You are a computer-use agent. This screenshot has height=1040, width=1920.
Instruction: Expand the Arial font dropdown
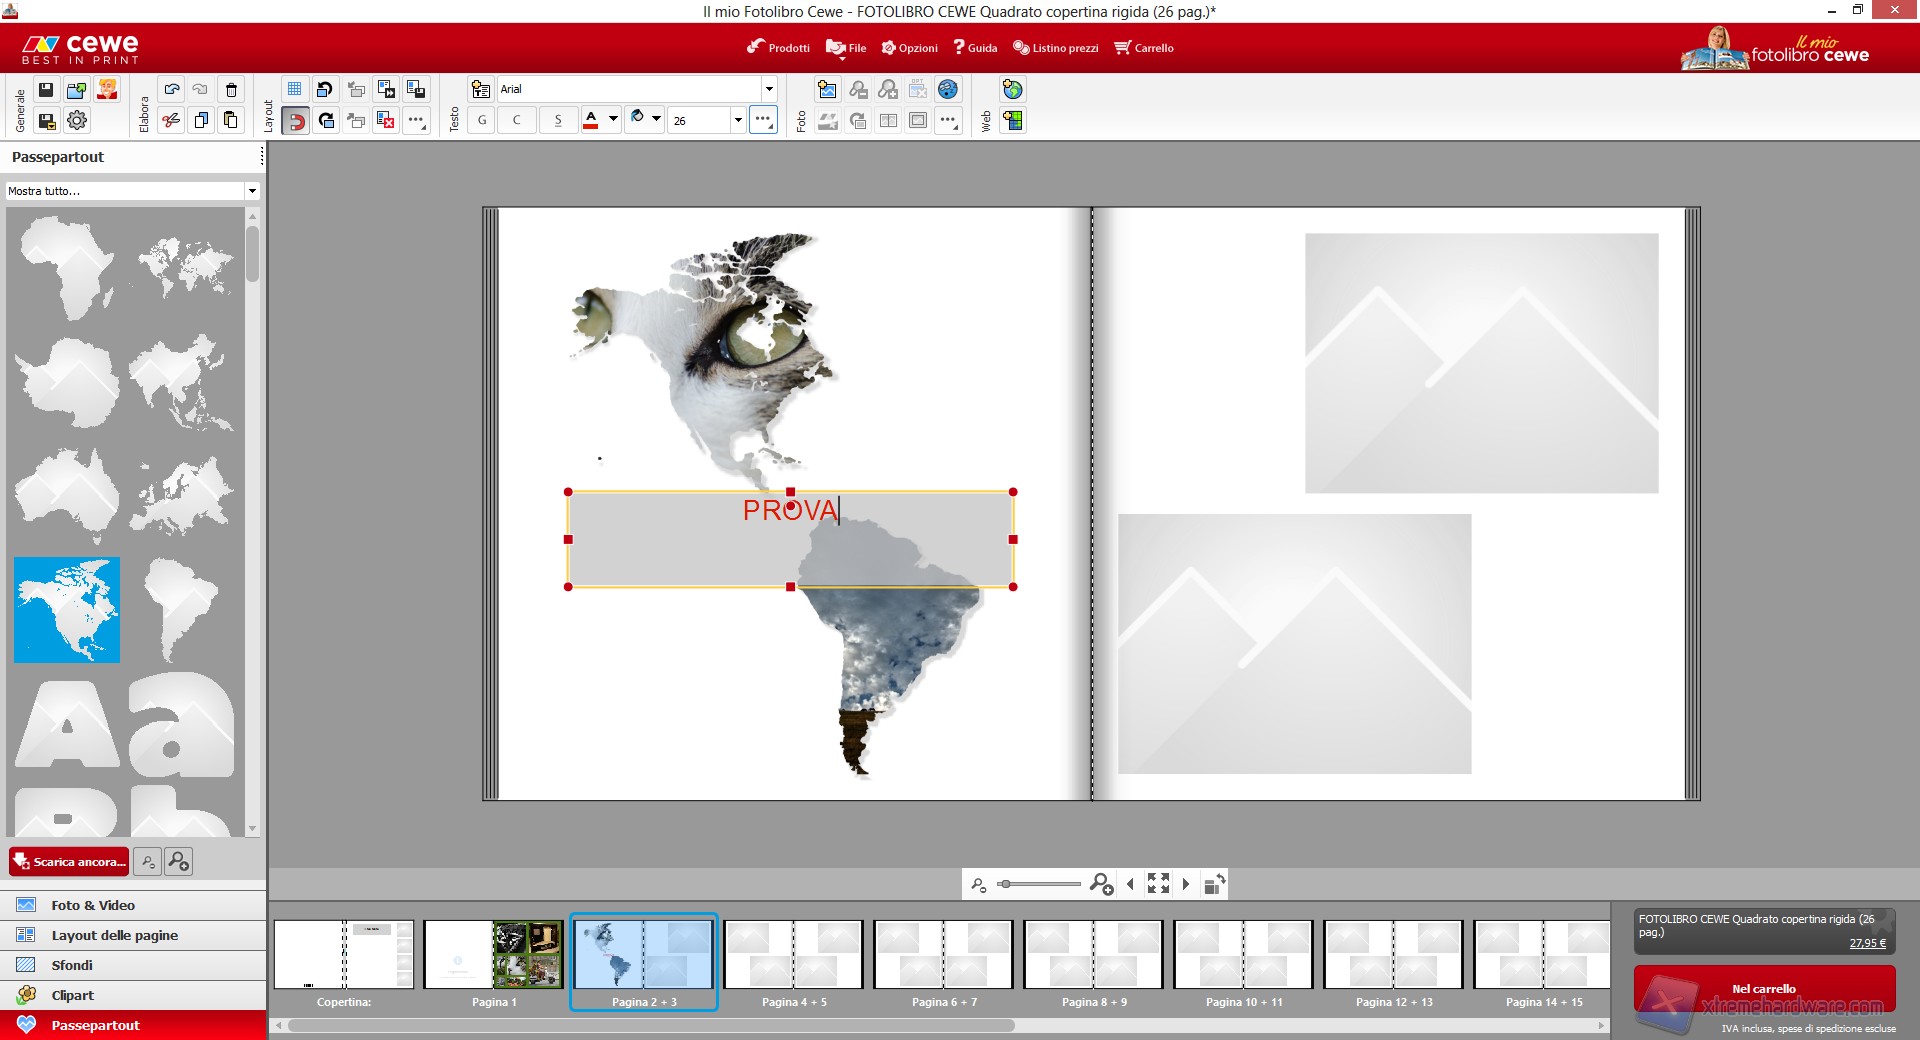[x=768, y=89]
